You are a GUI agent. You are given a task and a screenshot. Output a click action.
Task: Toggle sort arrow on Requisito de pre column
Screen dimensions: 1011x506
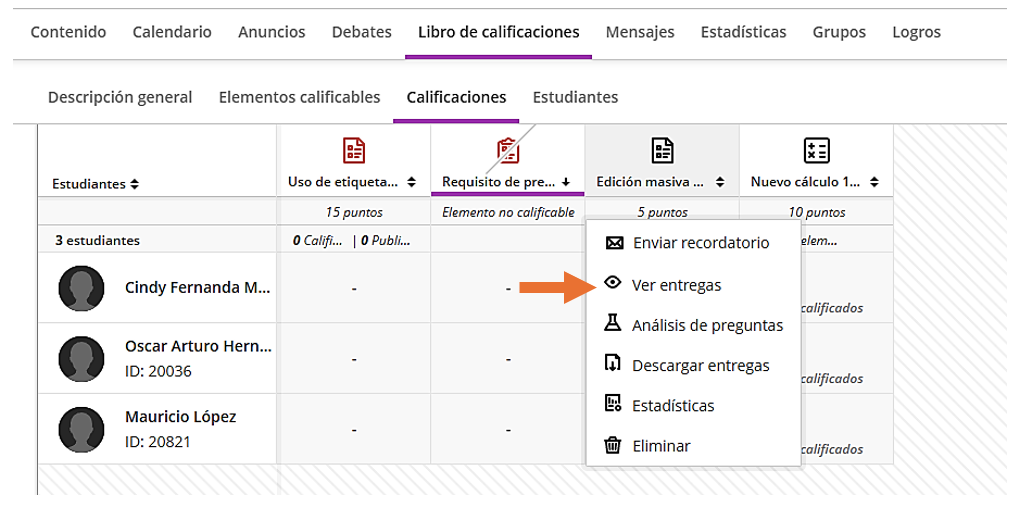click(x=566, y=182)
